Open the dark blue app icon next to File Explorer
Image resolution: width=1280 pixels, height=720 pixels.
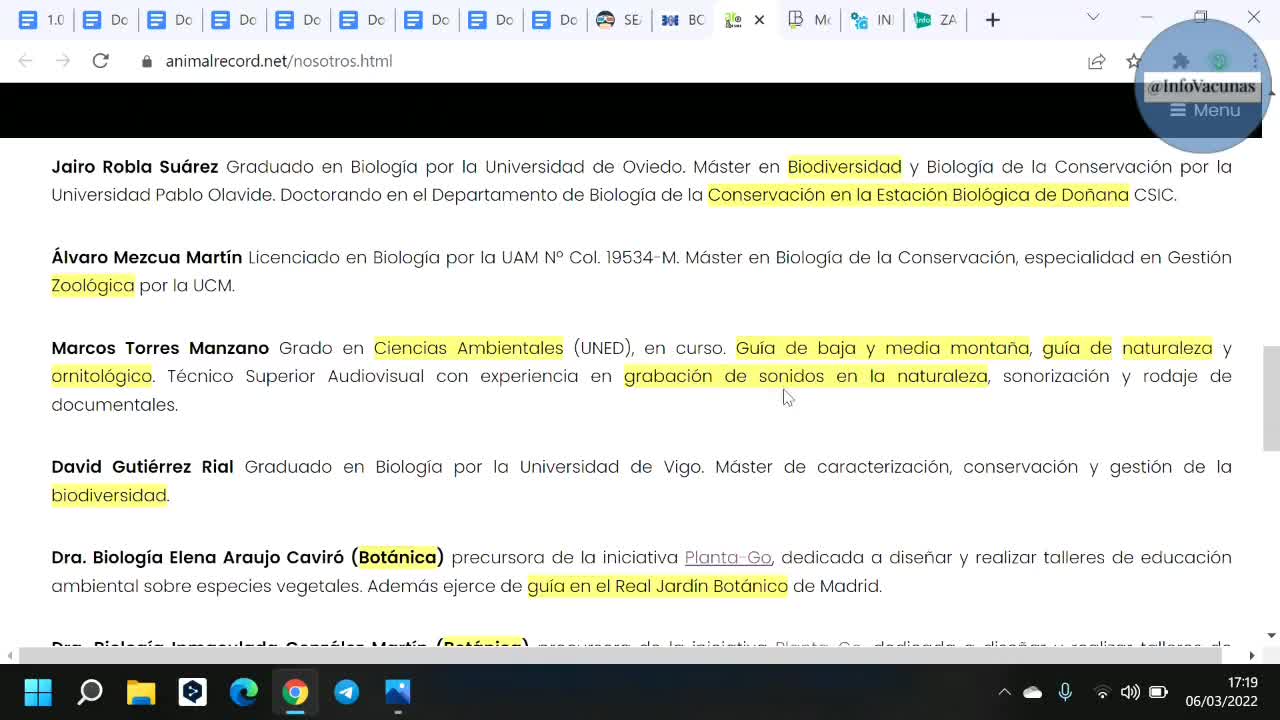point(192,692)
